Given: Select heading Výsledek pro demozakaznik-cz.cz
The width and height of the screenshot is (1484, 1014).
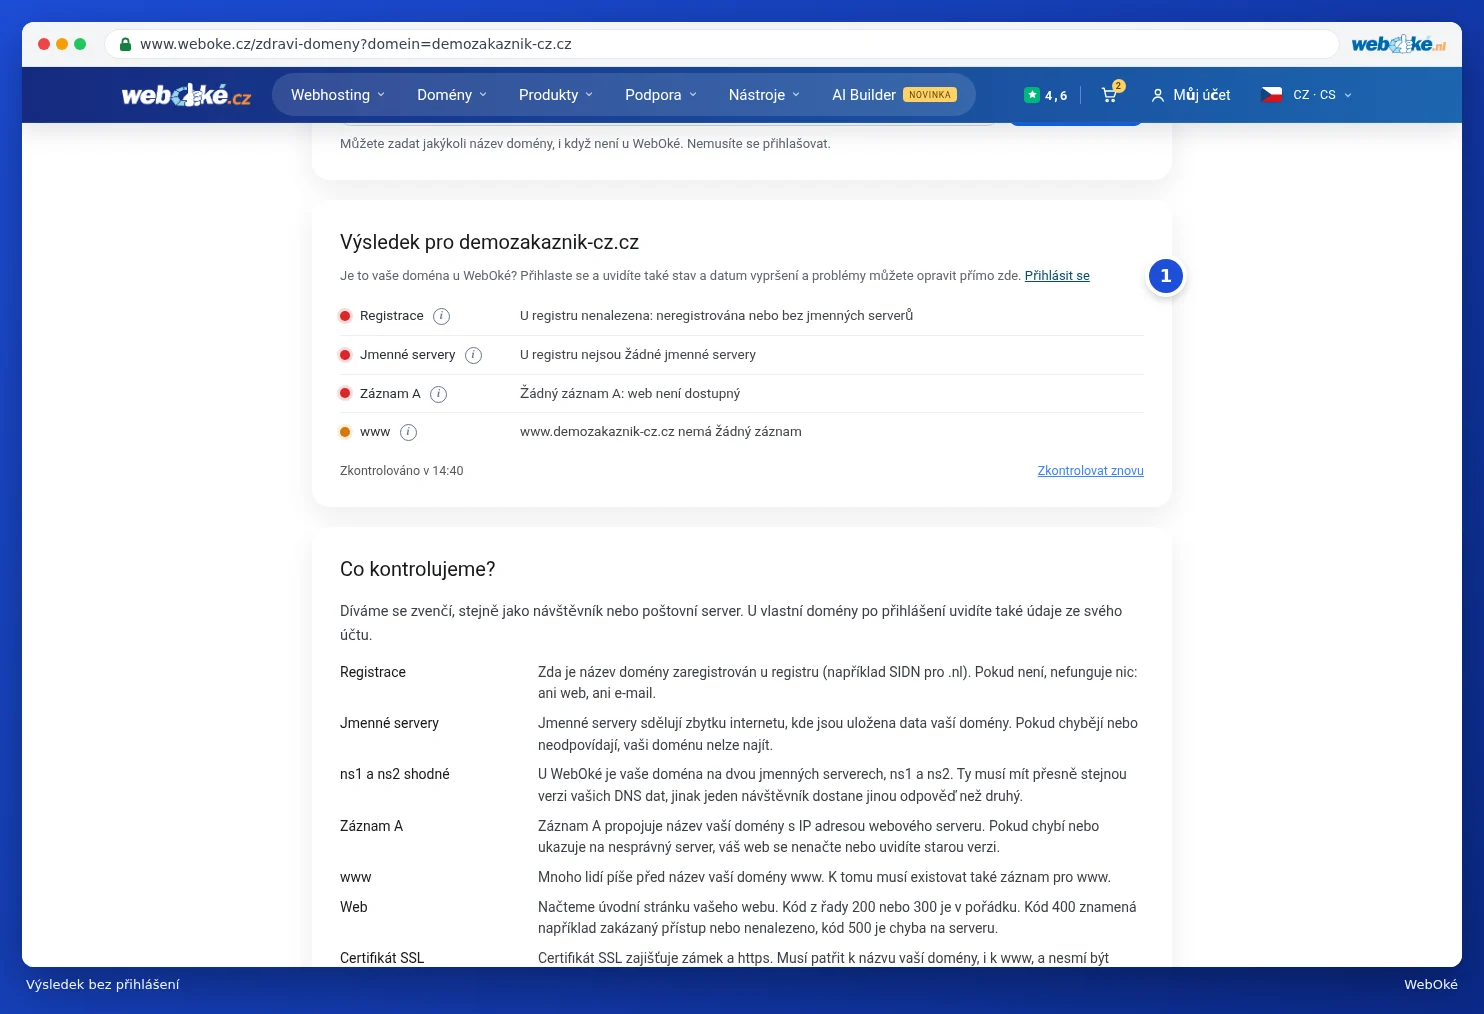Looking at the screenshot, I should 489,242.
